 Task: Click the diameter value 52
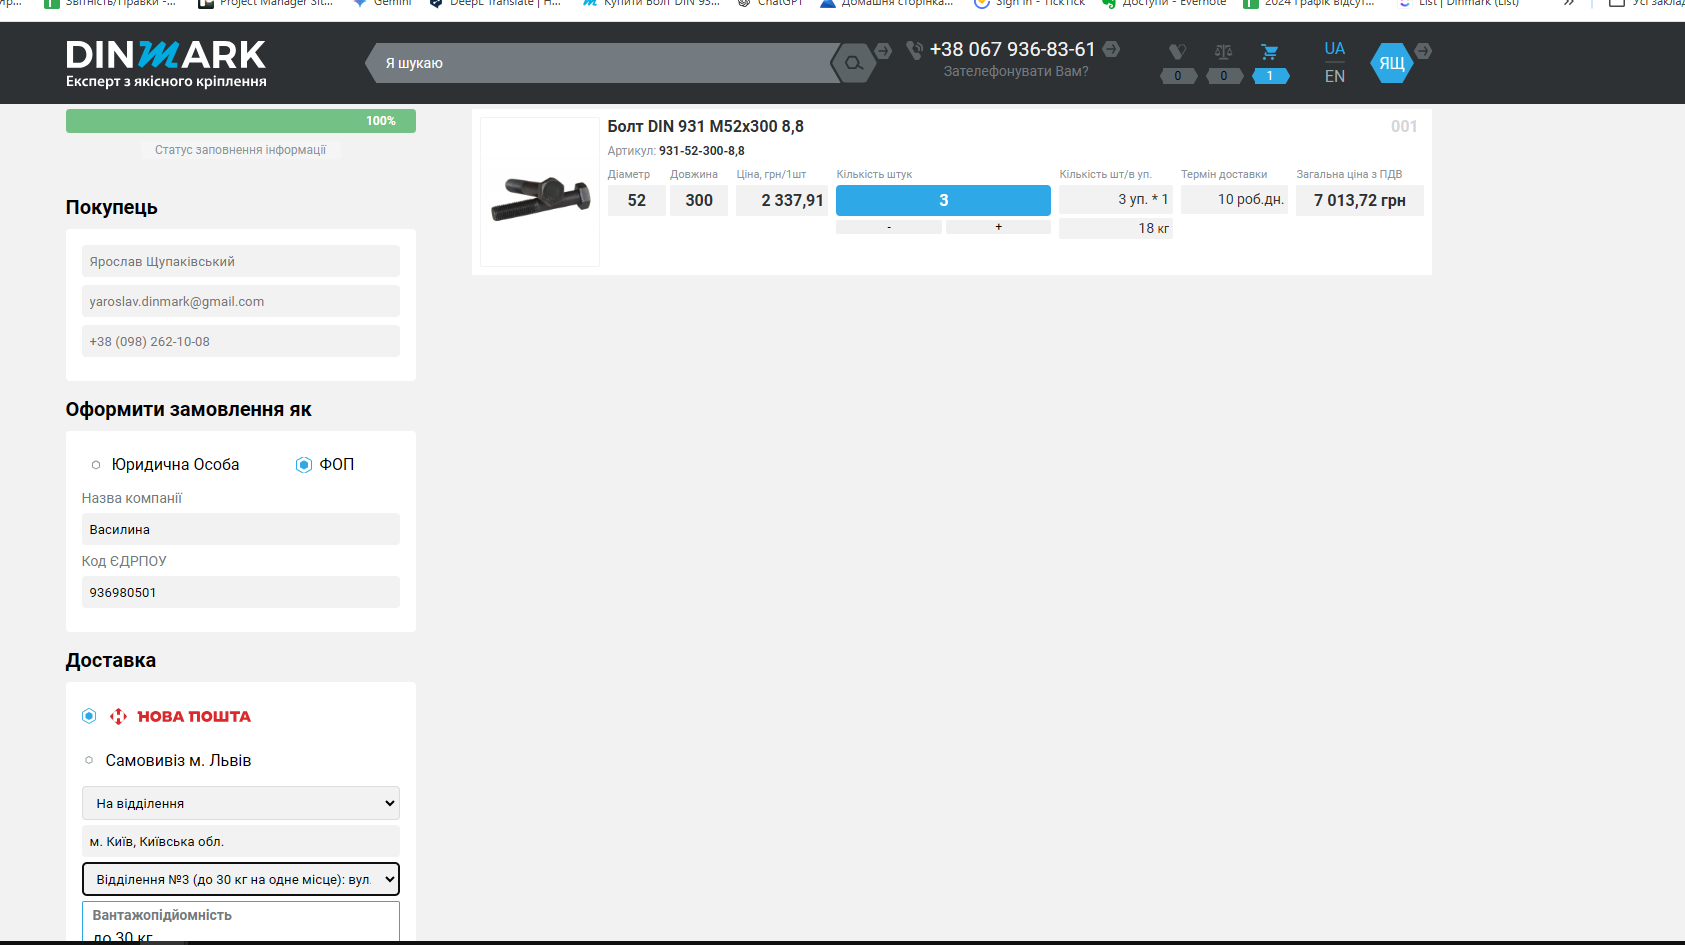(637, 200)
